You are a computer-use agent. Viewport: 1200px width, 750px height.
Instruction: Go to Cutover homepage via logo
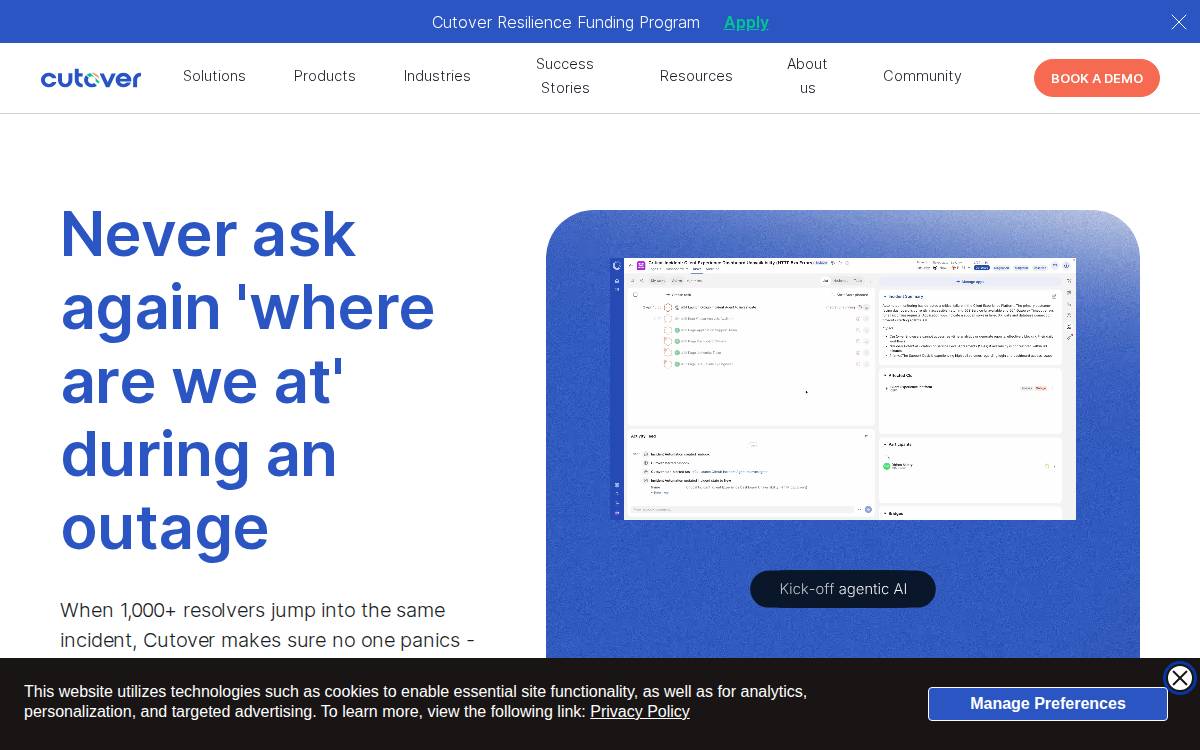91,78
